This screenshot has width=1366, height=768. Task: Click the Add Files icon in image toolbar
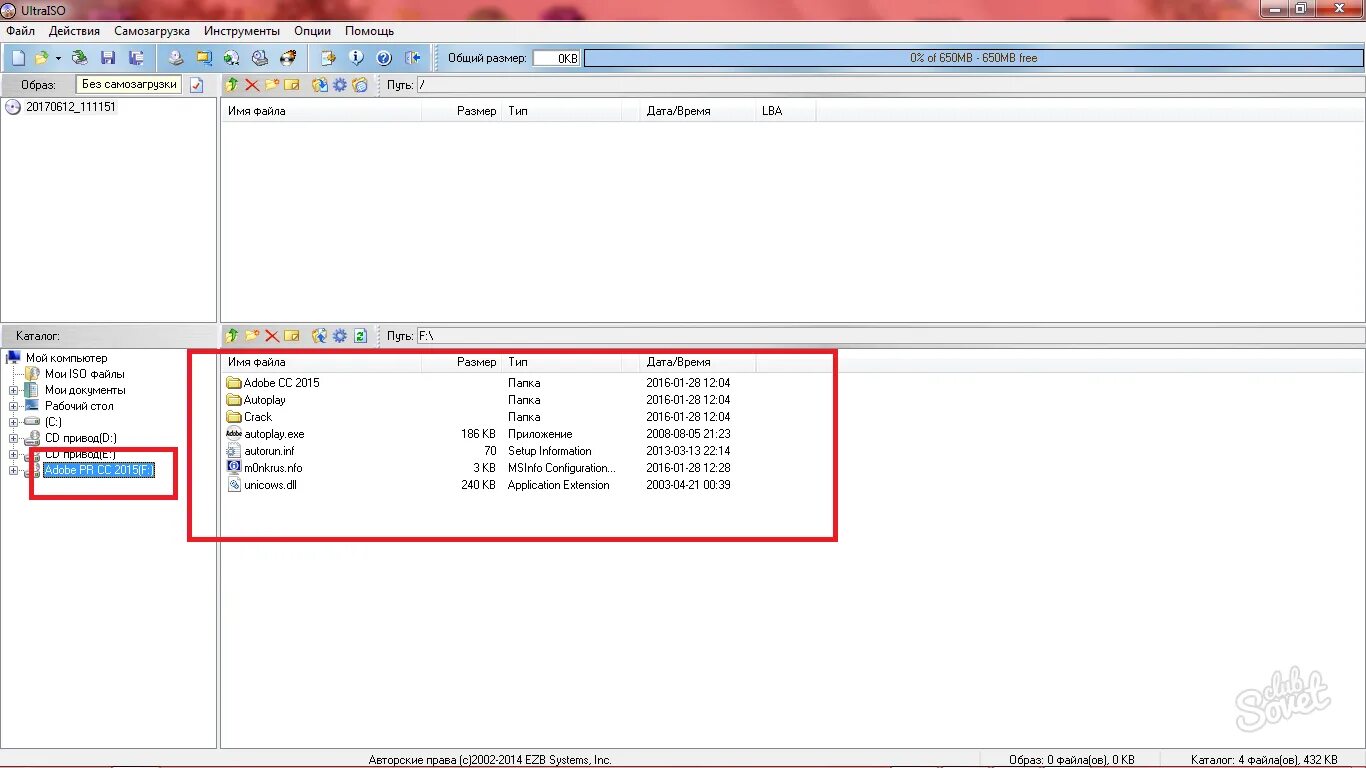pyautogui.click(x=320, y=85)
